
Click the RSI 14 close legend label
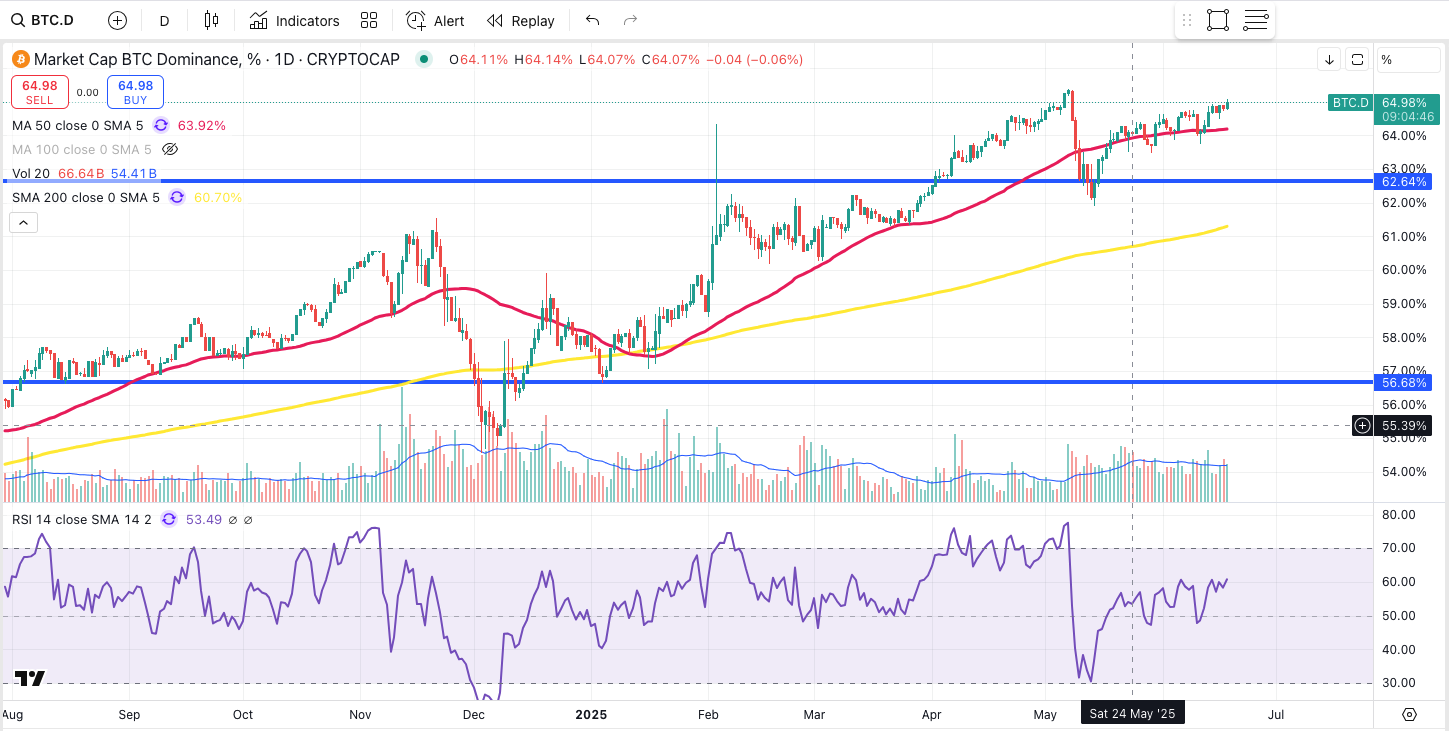pyautogui.click(x=82, y=519)
